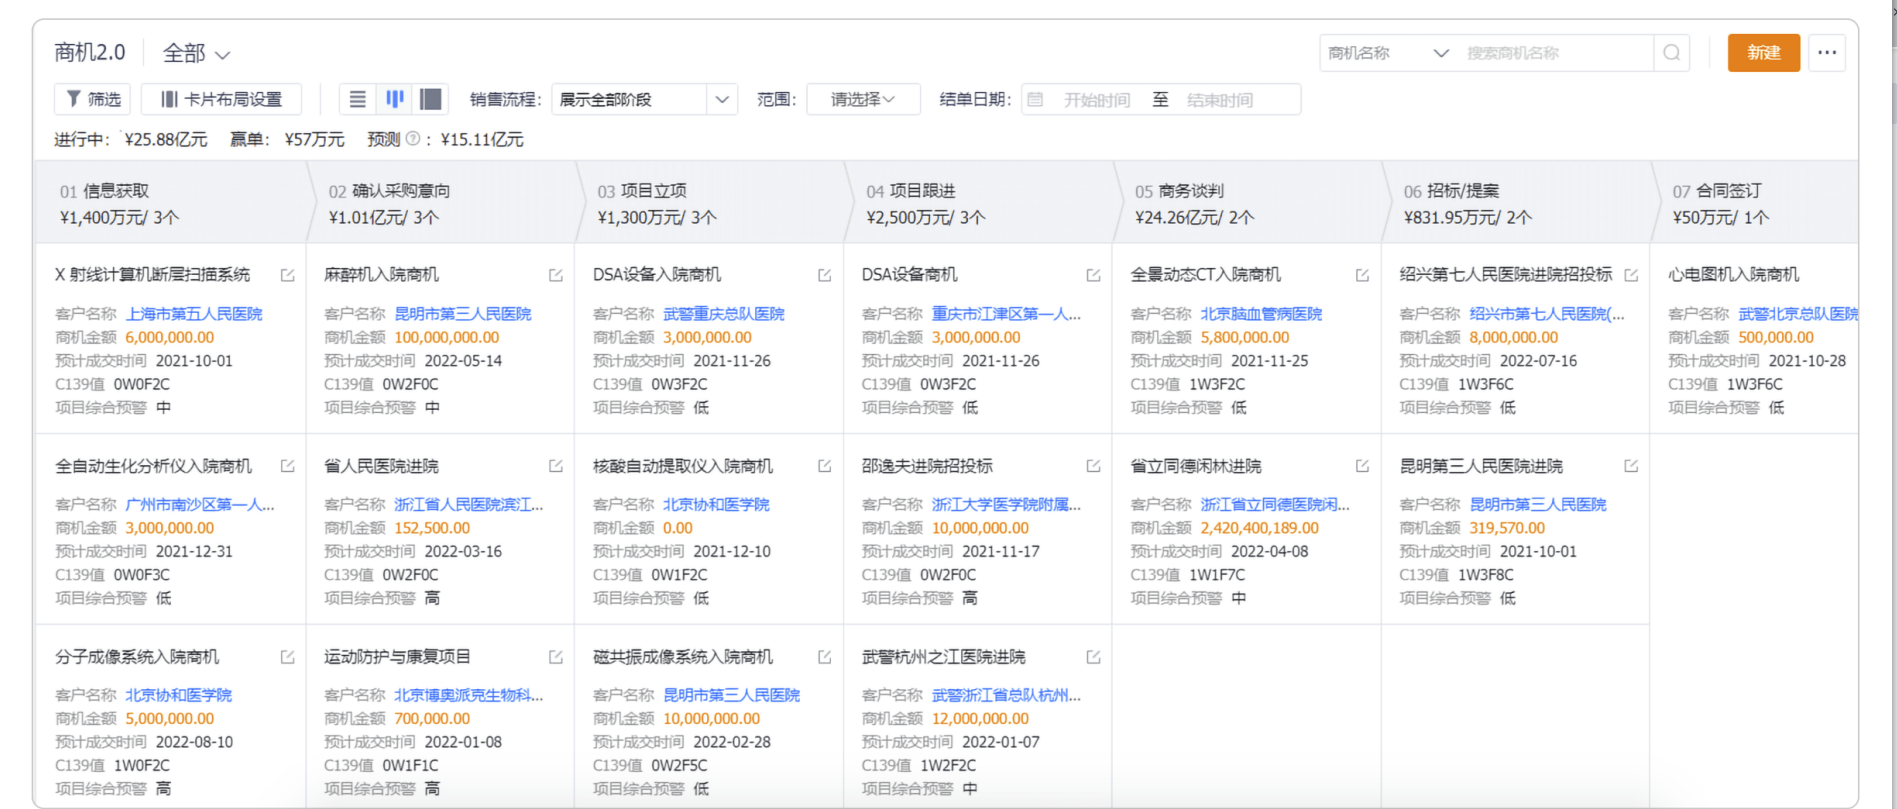The image size is (1897, 809).
Task: Open edit icon on 分子成像系统入院商机 card
Action: coord(288,657)
